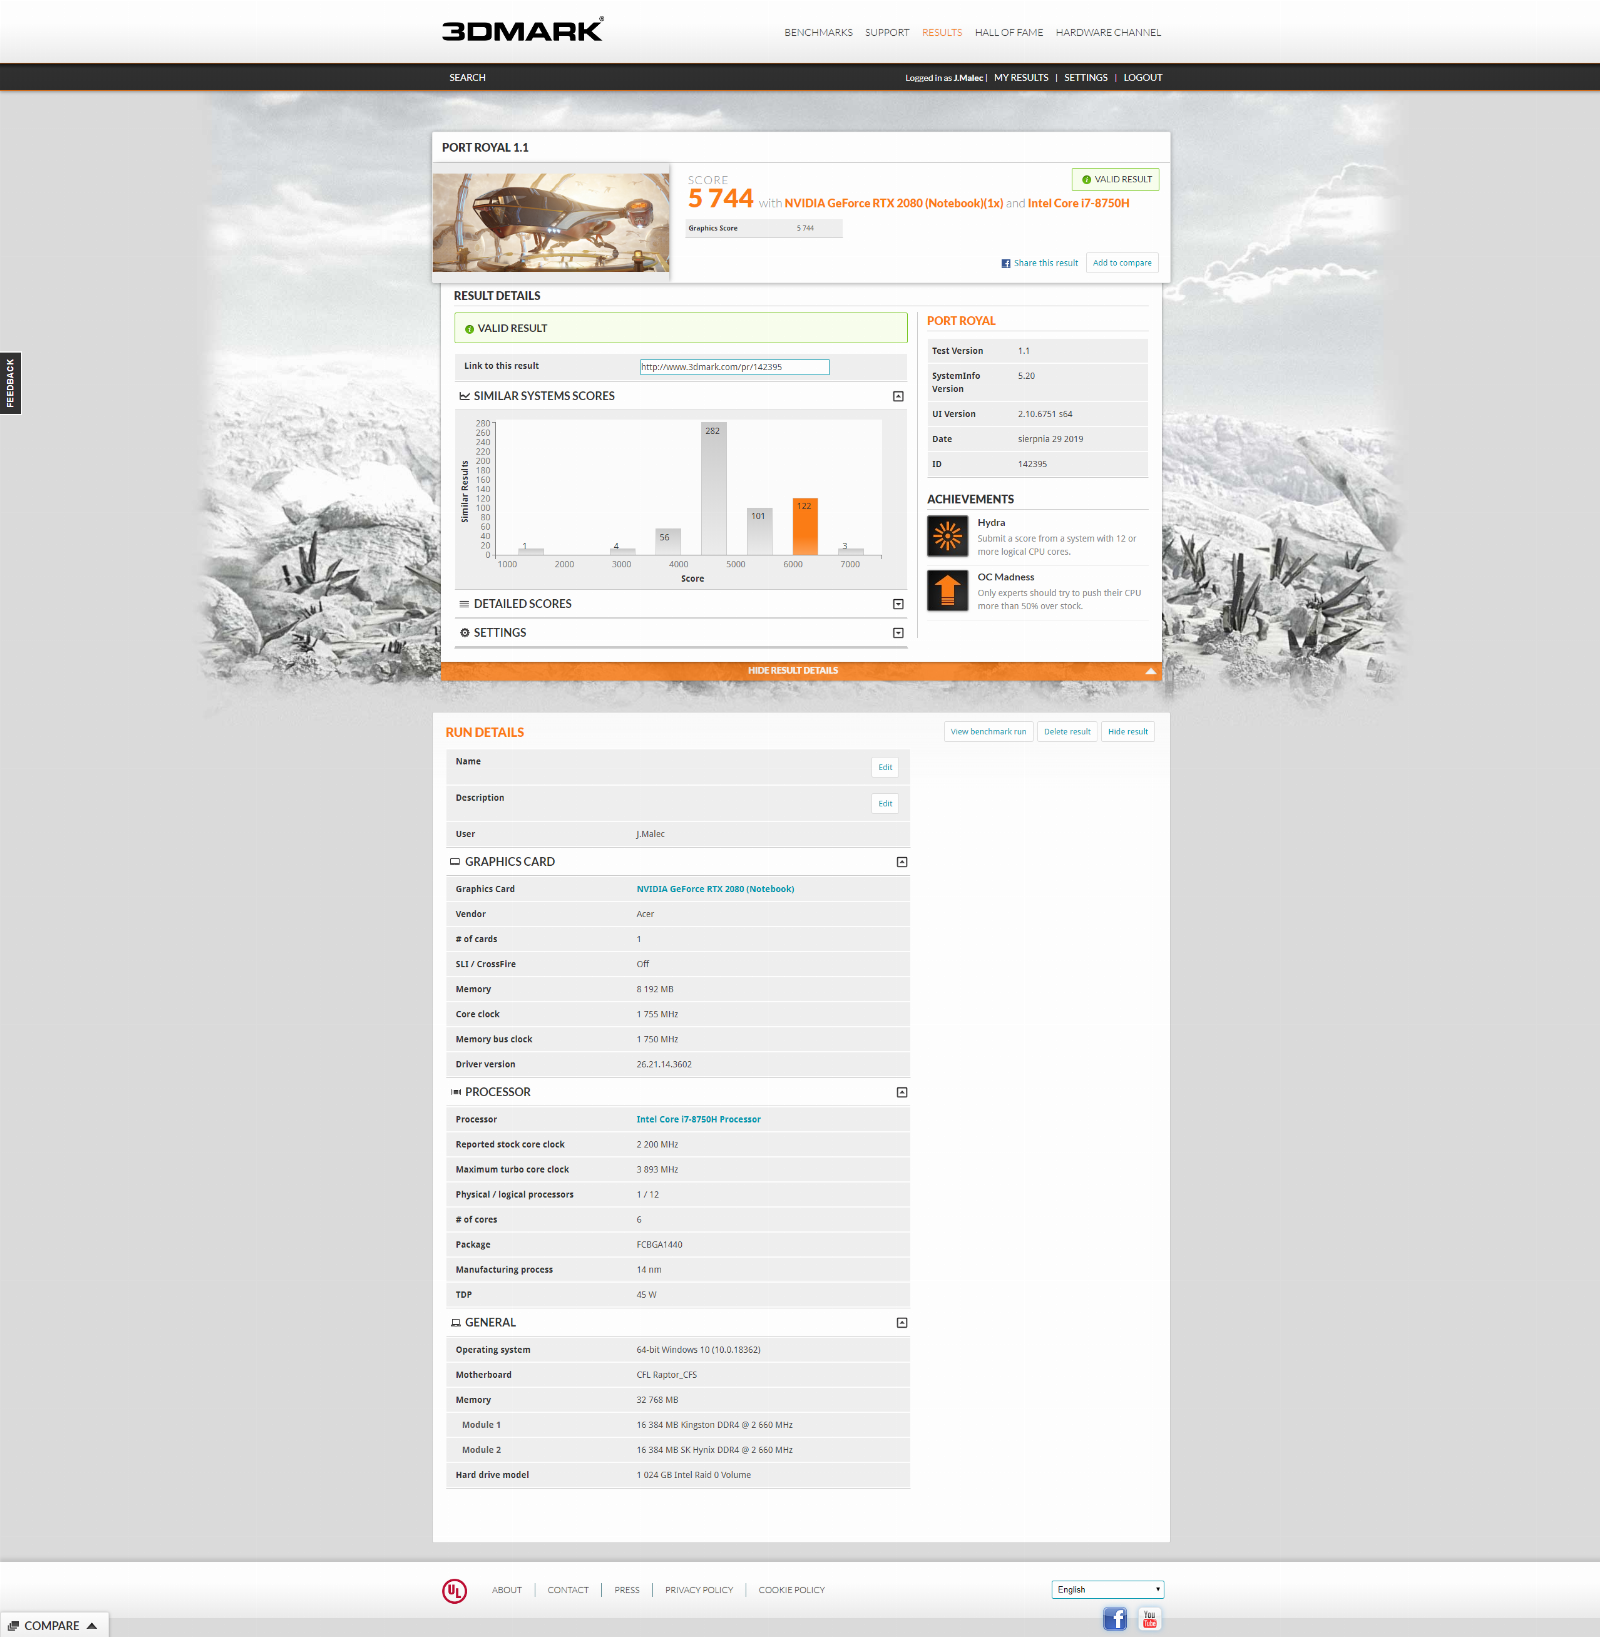Collapse the Graphics Card section
The width and height of the screenshot is (1600, 1637).
[902, 862]
